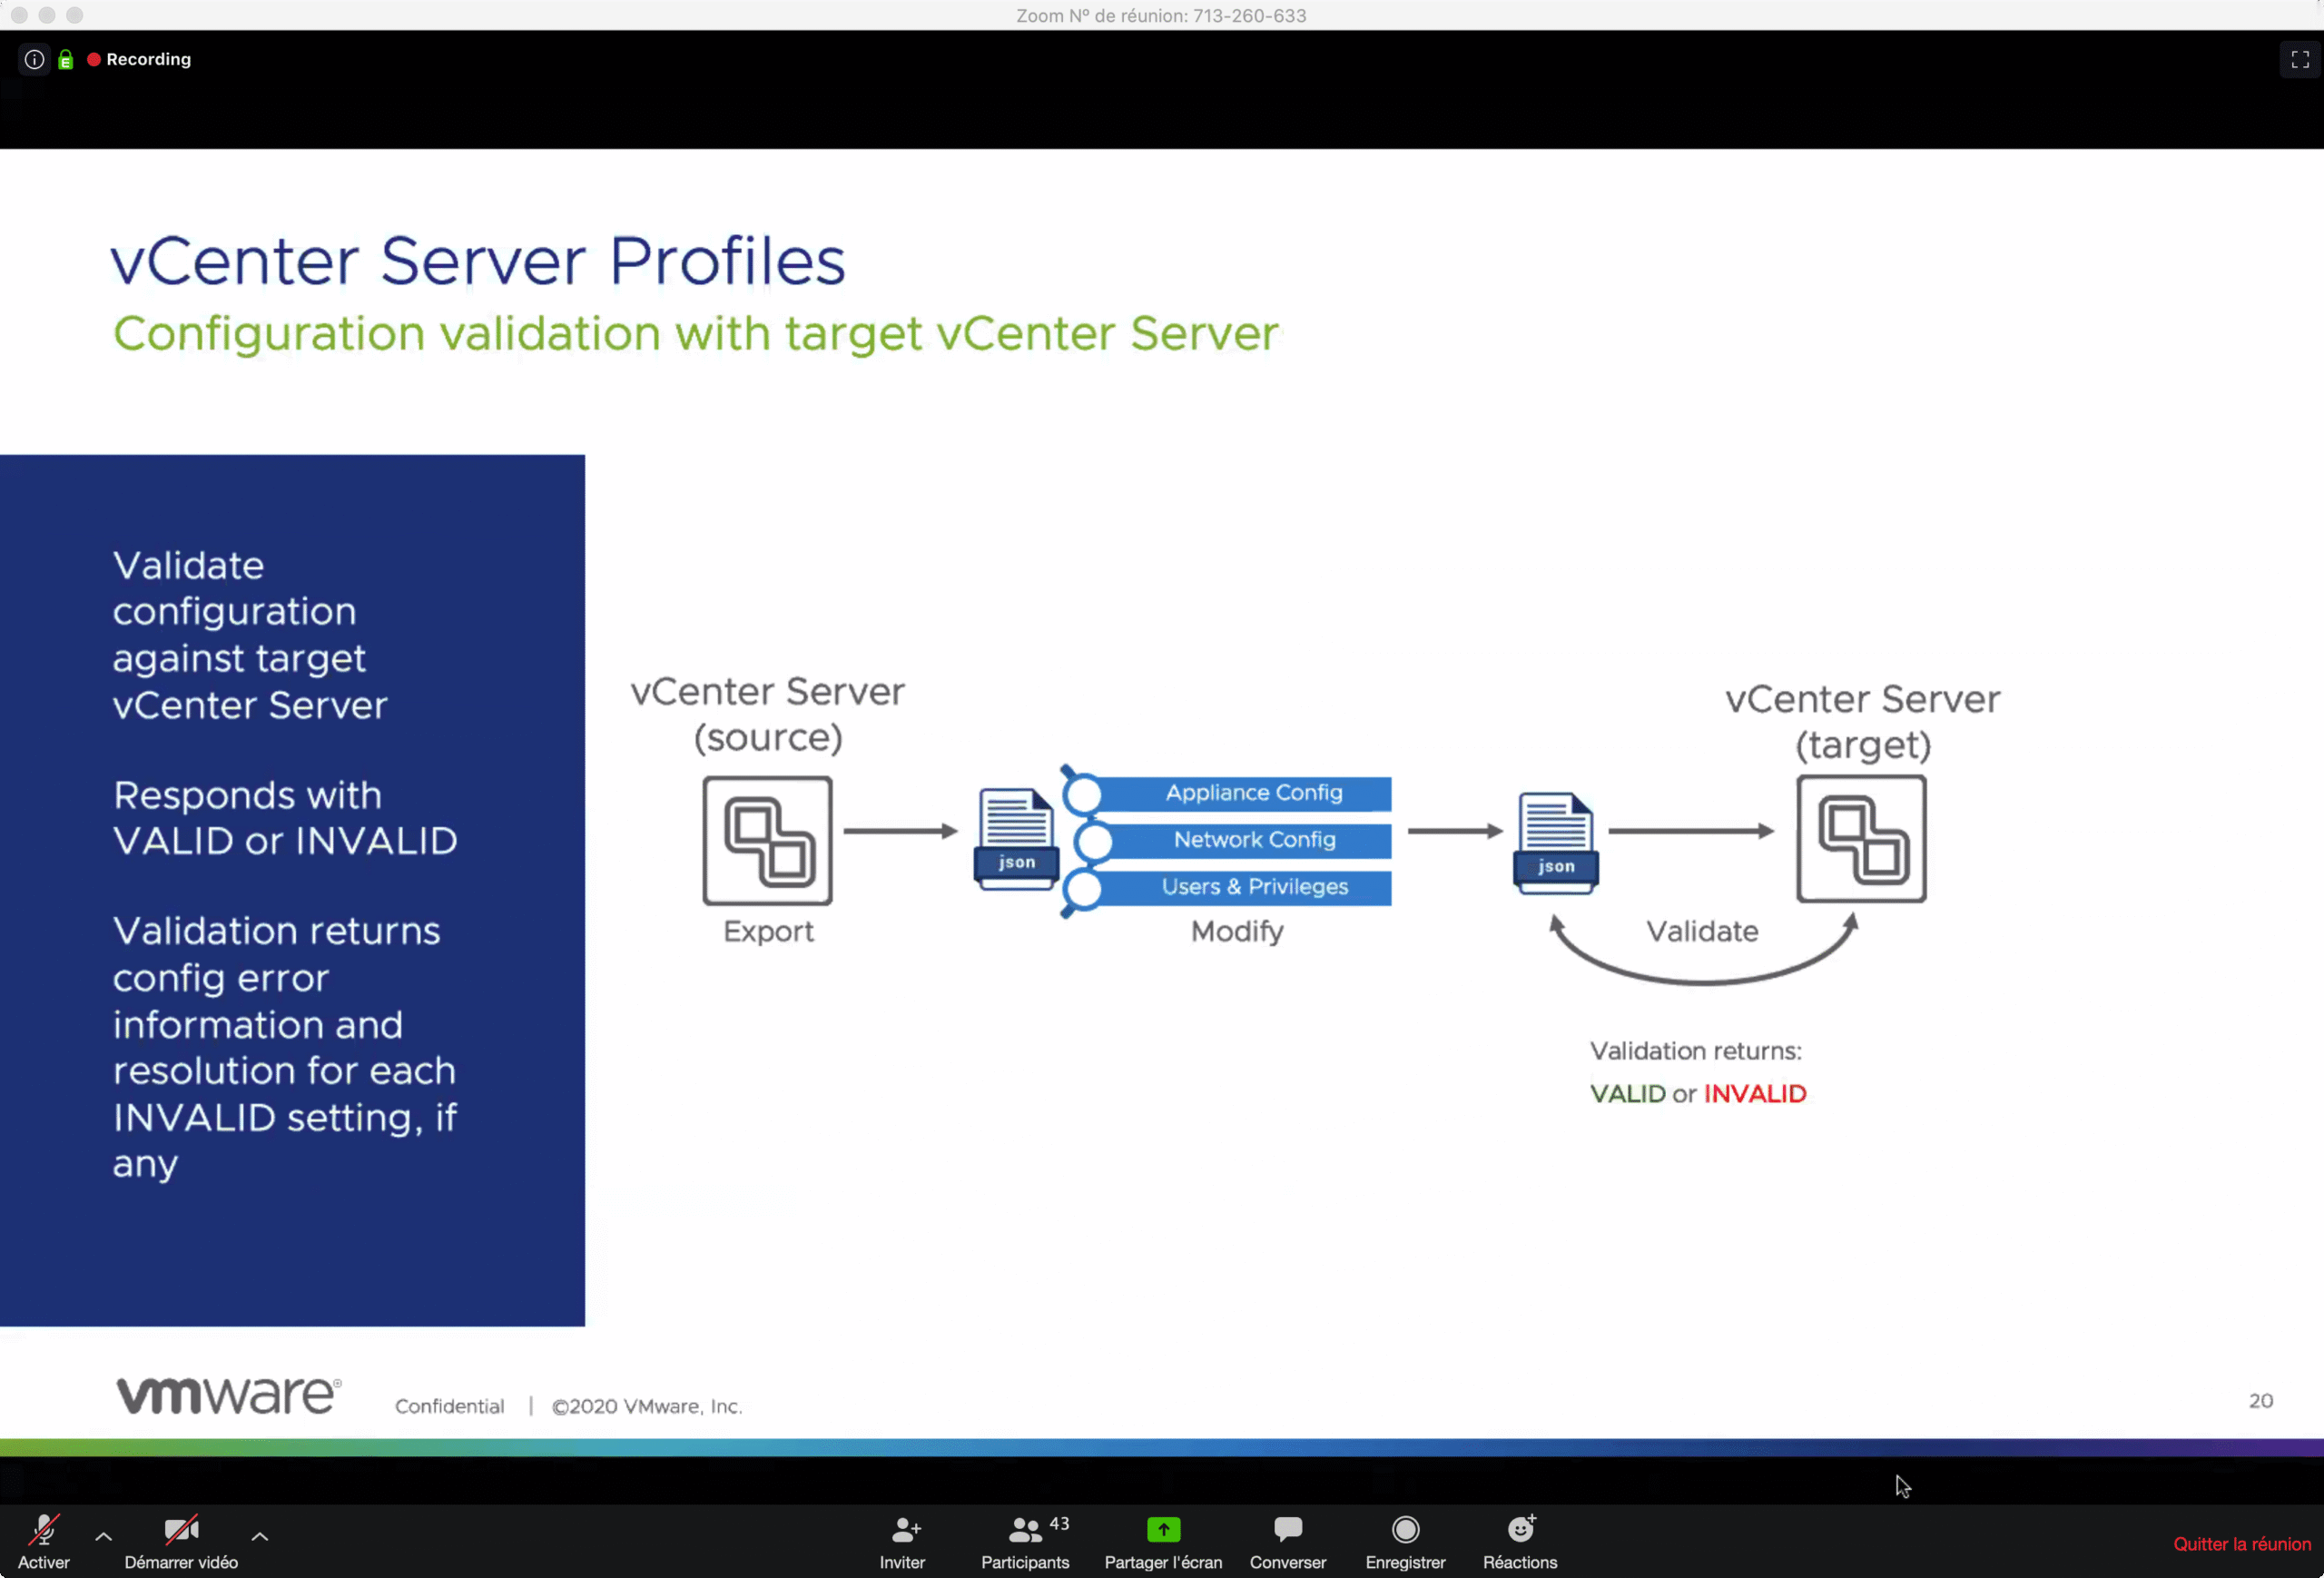Click the source vCenter Server icon on slide
Image resolution: width=2324 pixels, height=1578 pixels.
pos(767,840)
